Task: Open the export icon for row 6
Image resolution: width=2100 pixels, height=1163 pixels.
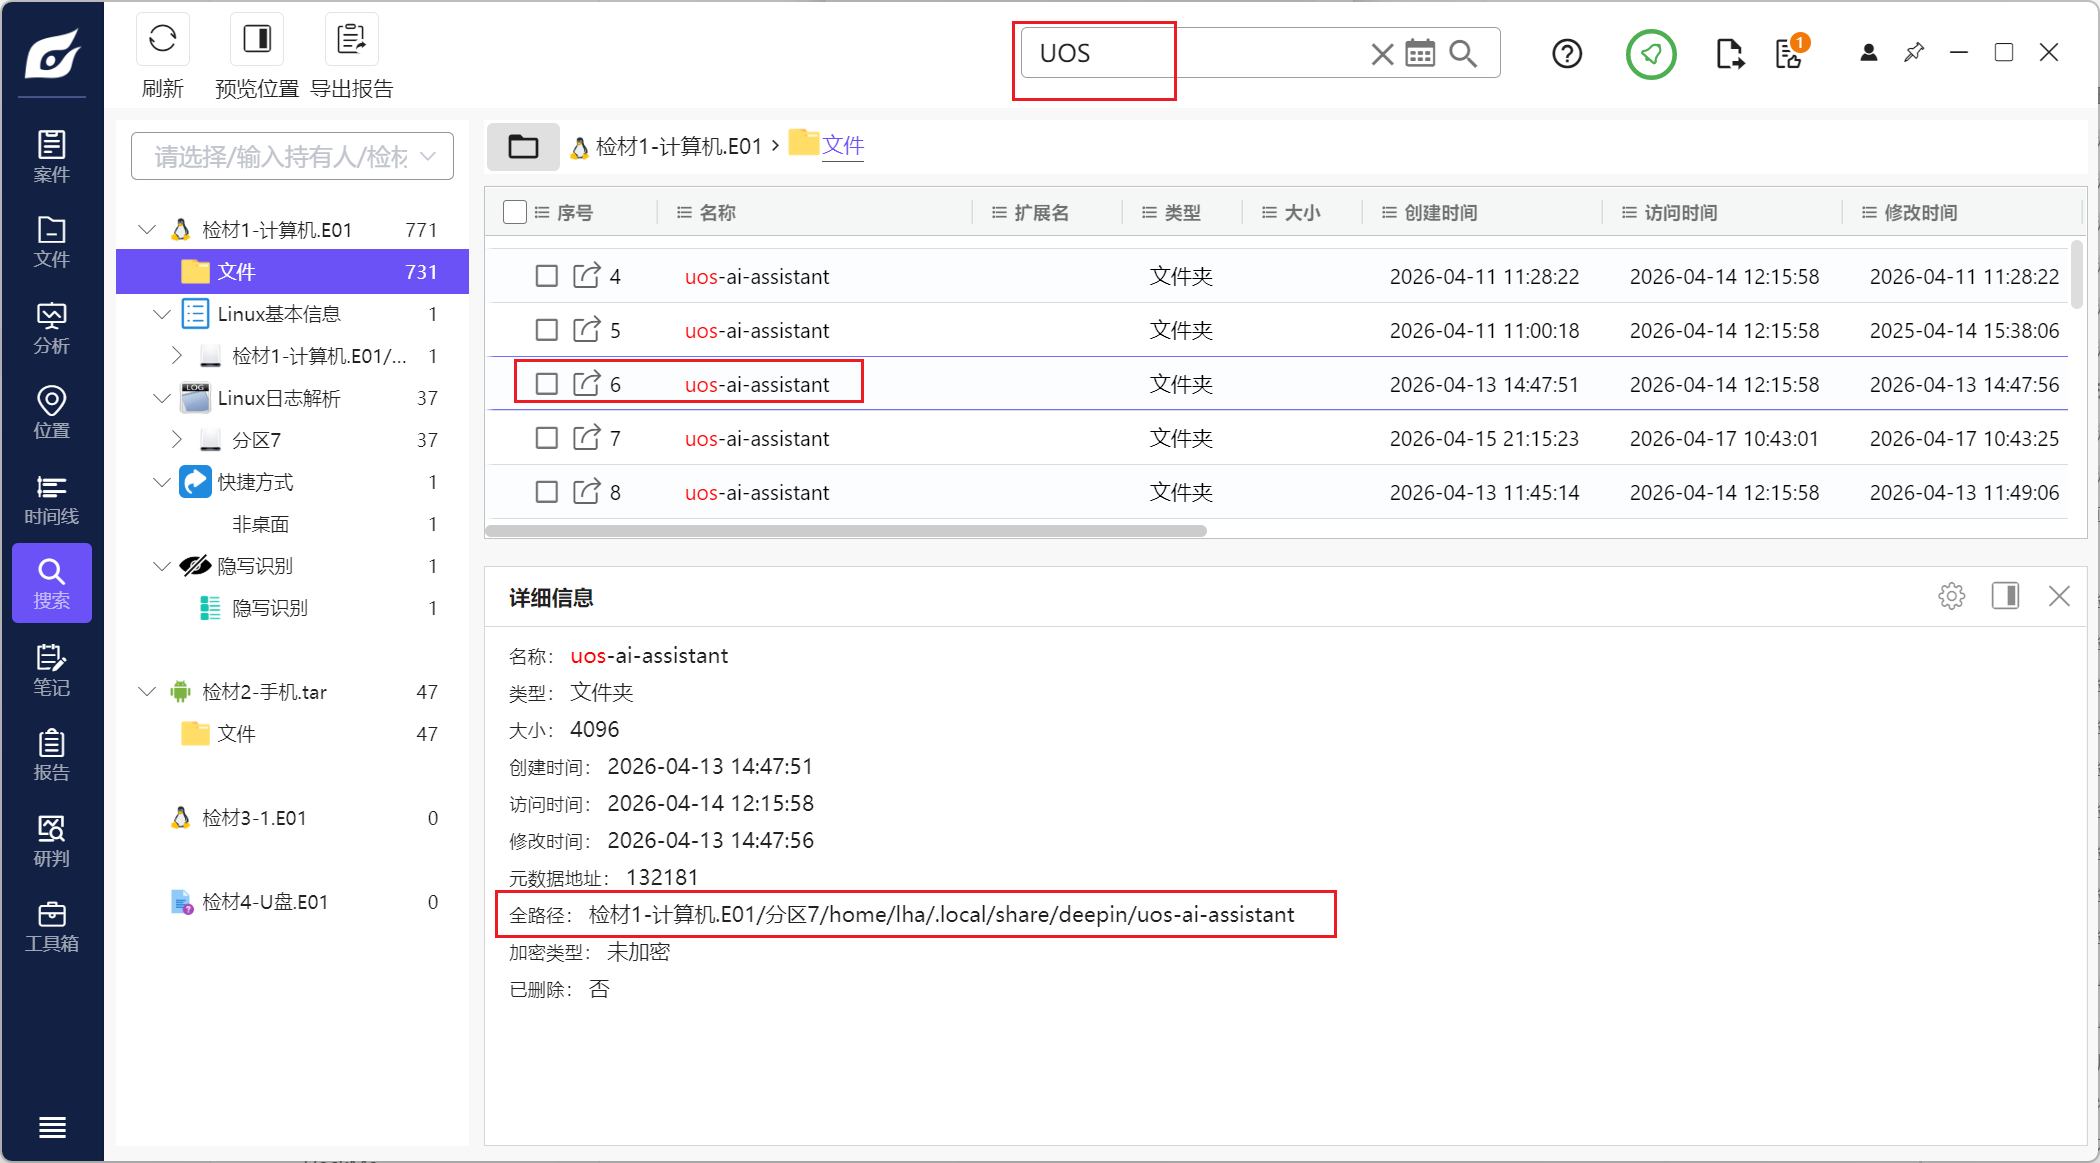Action: (x=586, y=383)
